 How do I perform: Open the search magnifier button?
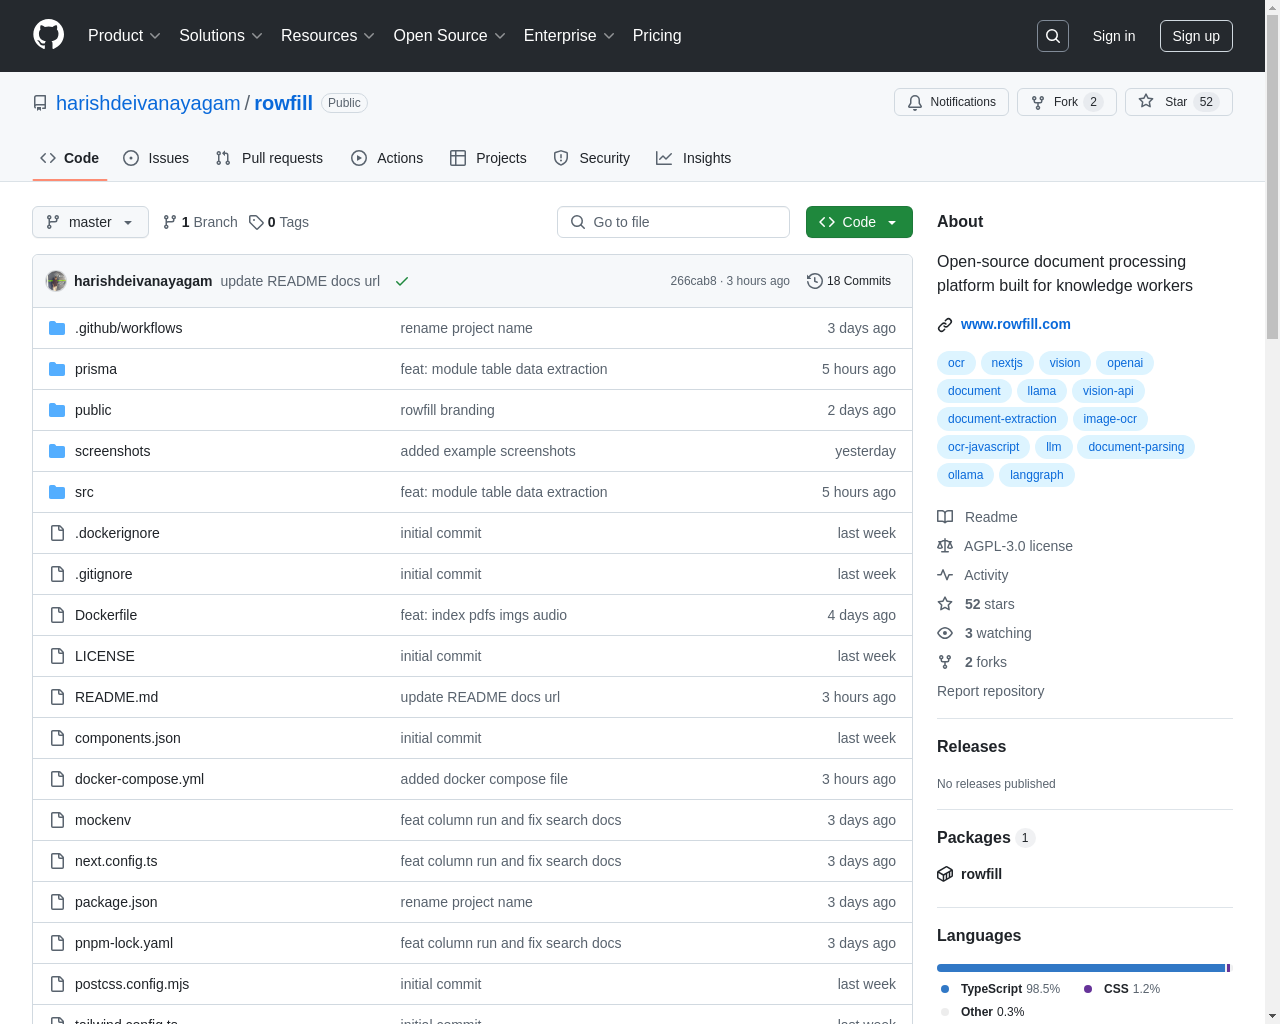1053,36
